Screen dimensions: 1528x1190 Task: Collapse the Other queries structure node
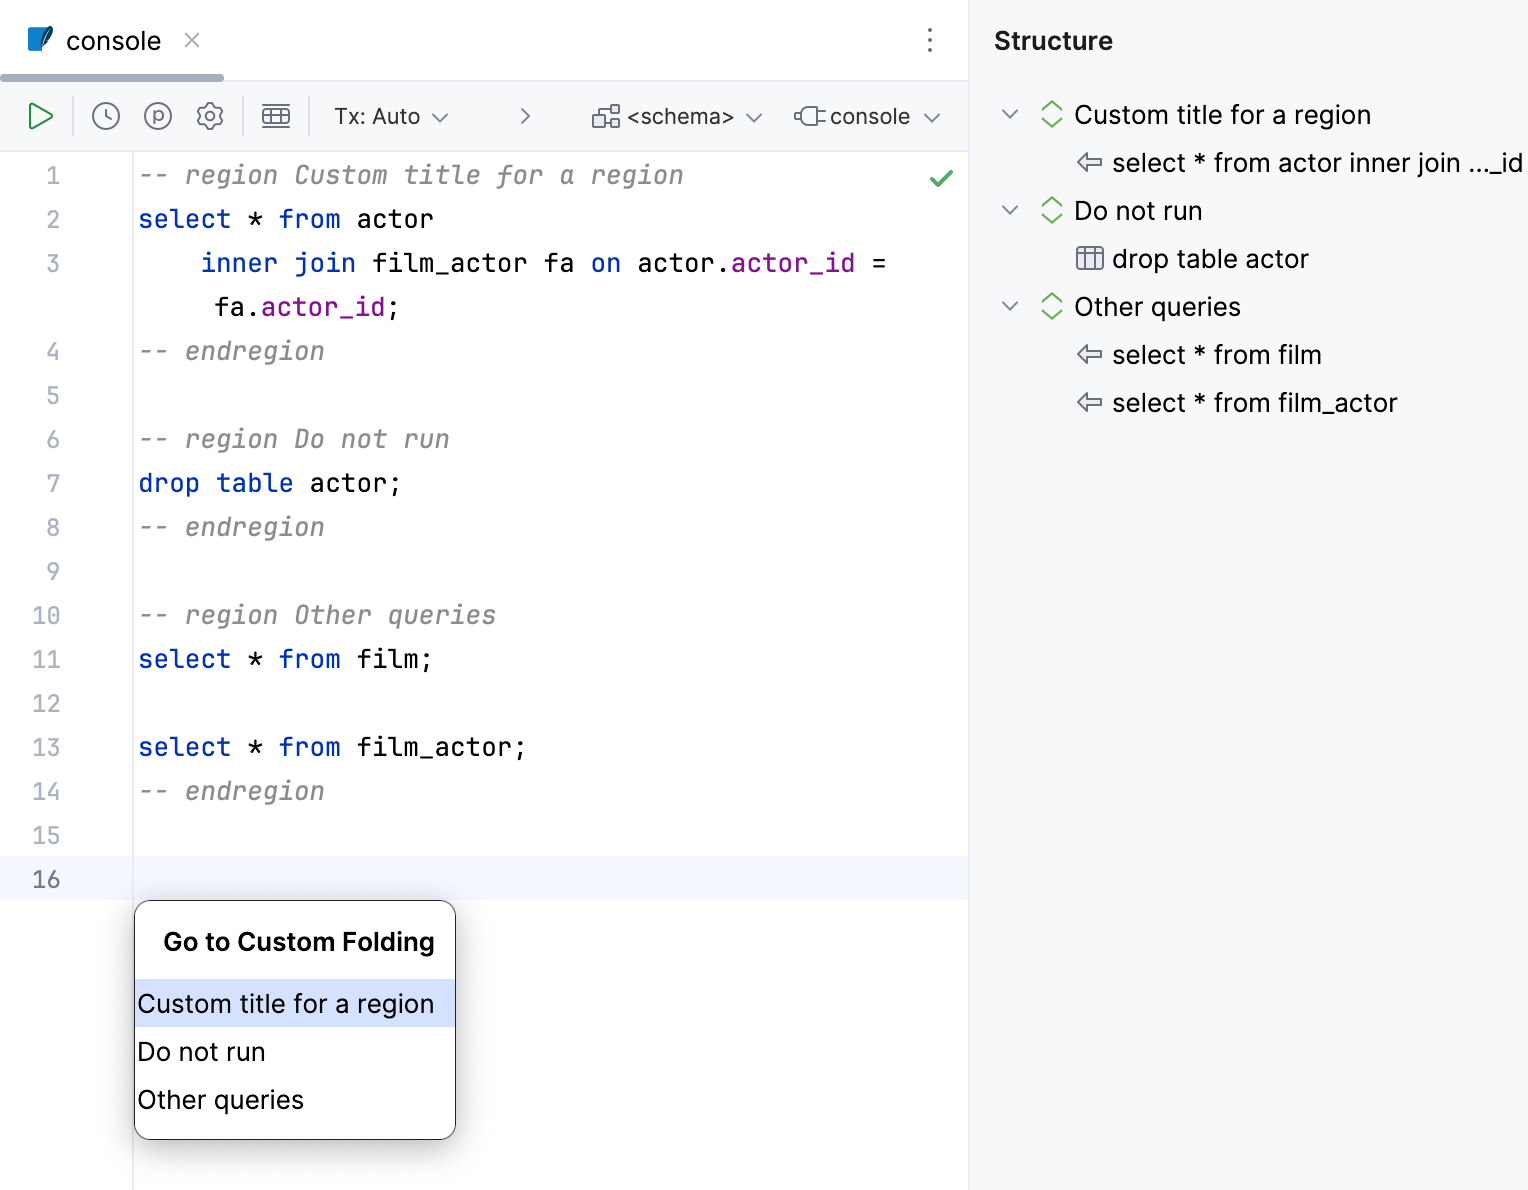(1010, 307)
